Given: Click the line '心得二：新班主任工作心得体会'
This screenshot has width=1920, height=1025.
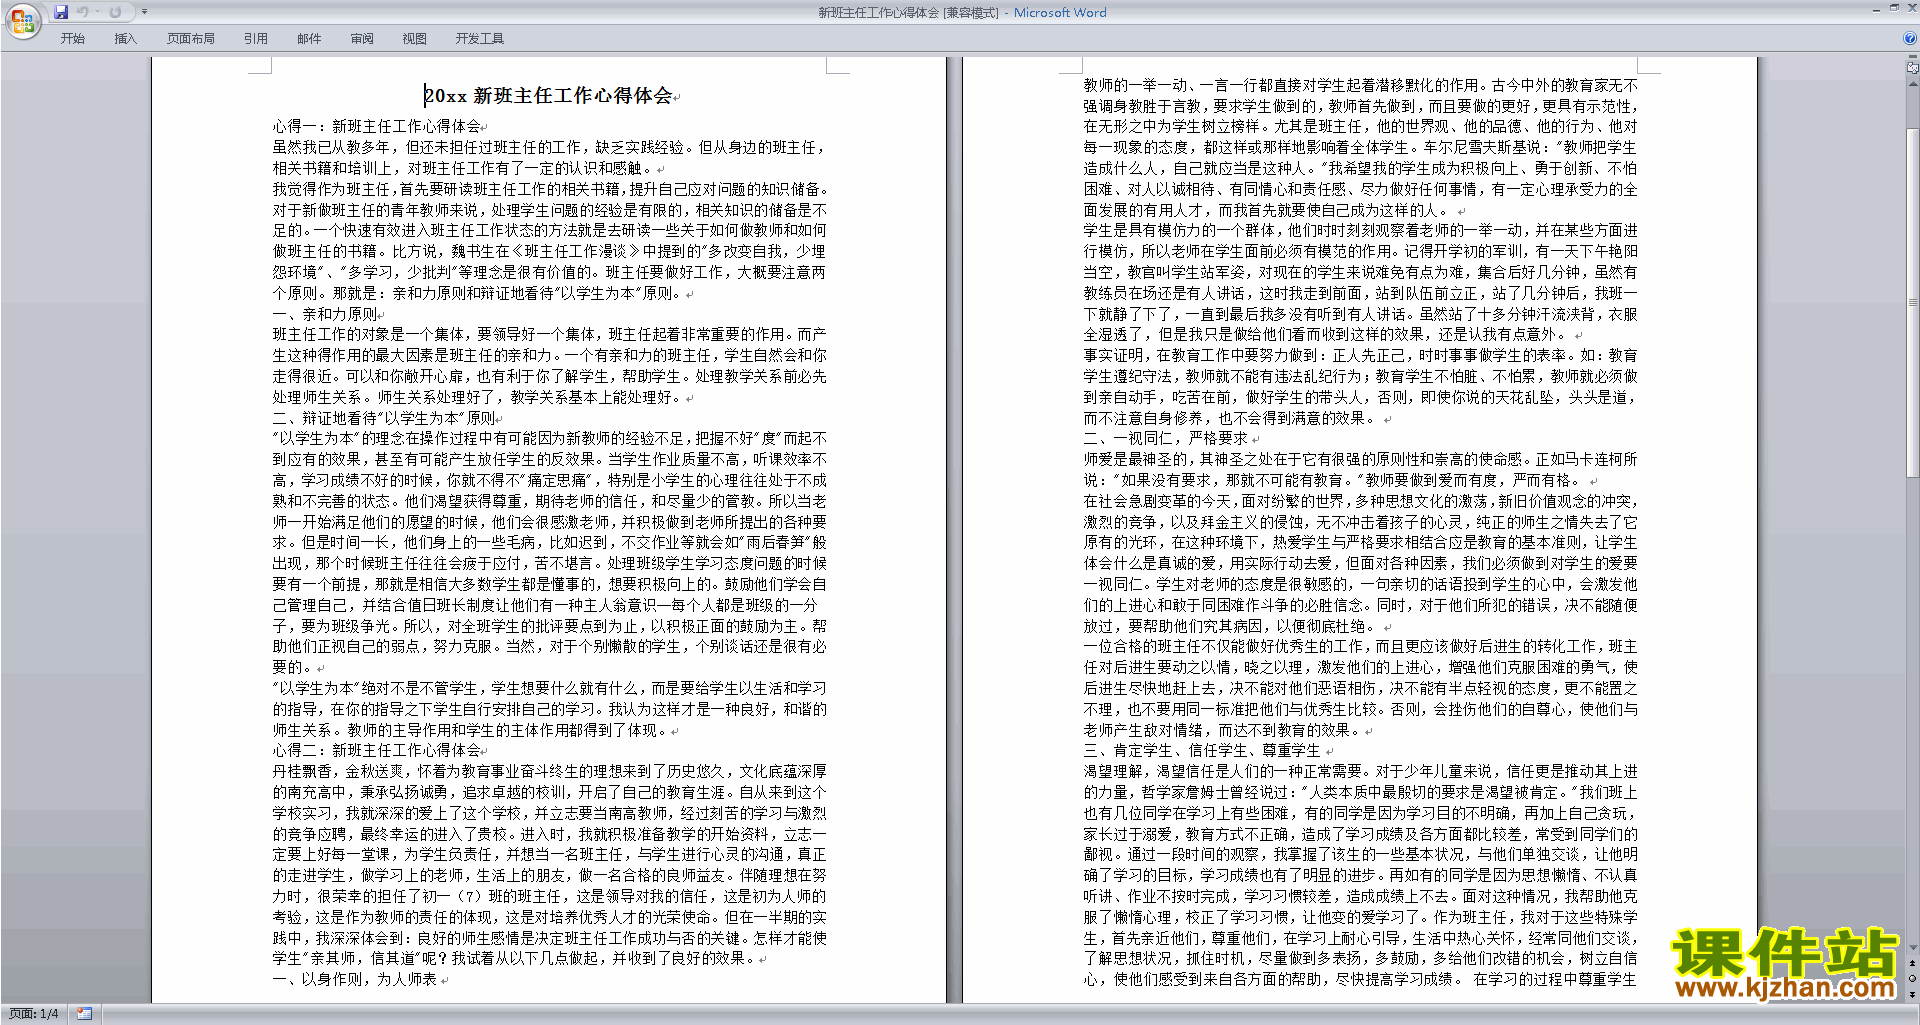Looking at the screenshot, I should (377, 750).
